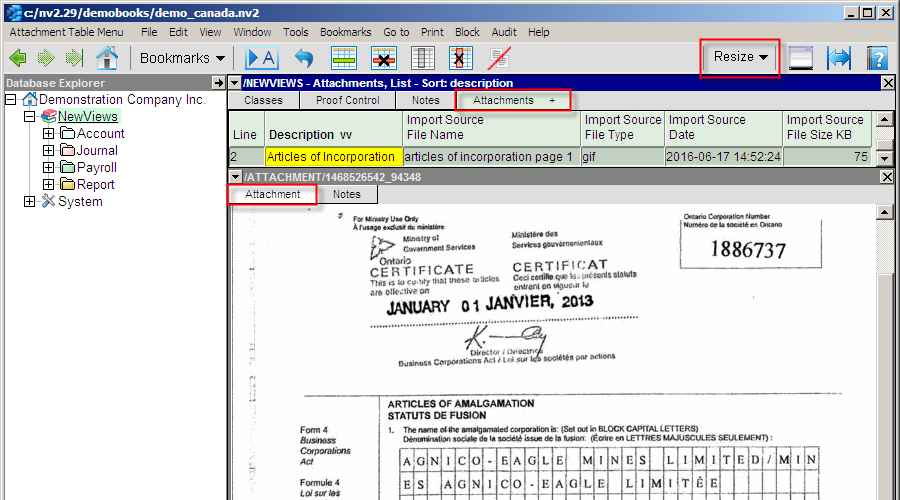
Task: Click the insert row icon
Action: tap(345, 58)
